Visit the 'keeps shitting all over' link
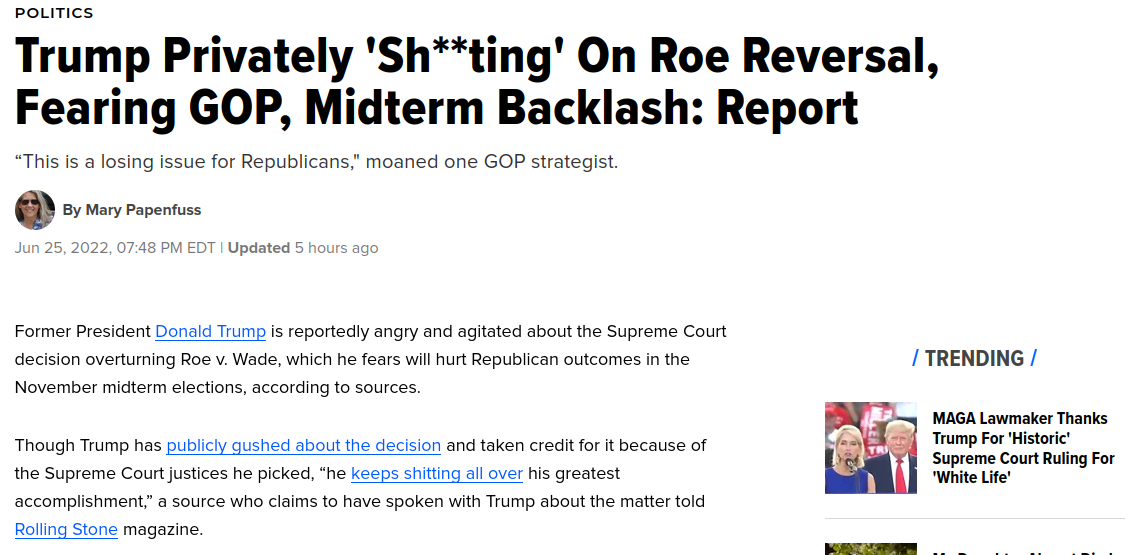1130x555 pixels. 437,474
